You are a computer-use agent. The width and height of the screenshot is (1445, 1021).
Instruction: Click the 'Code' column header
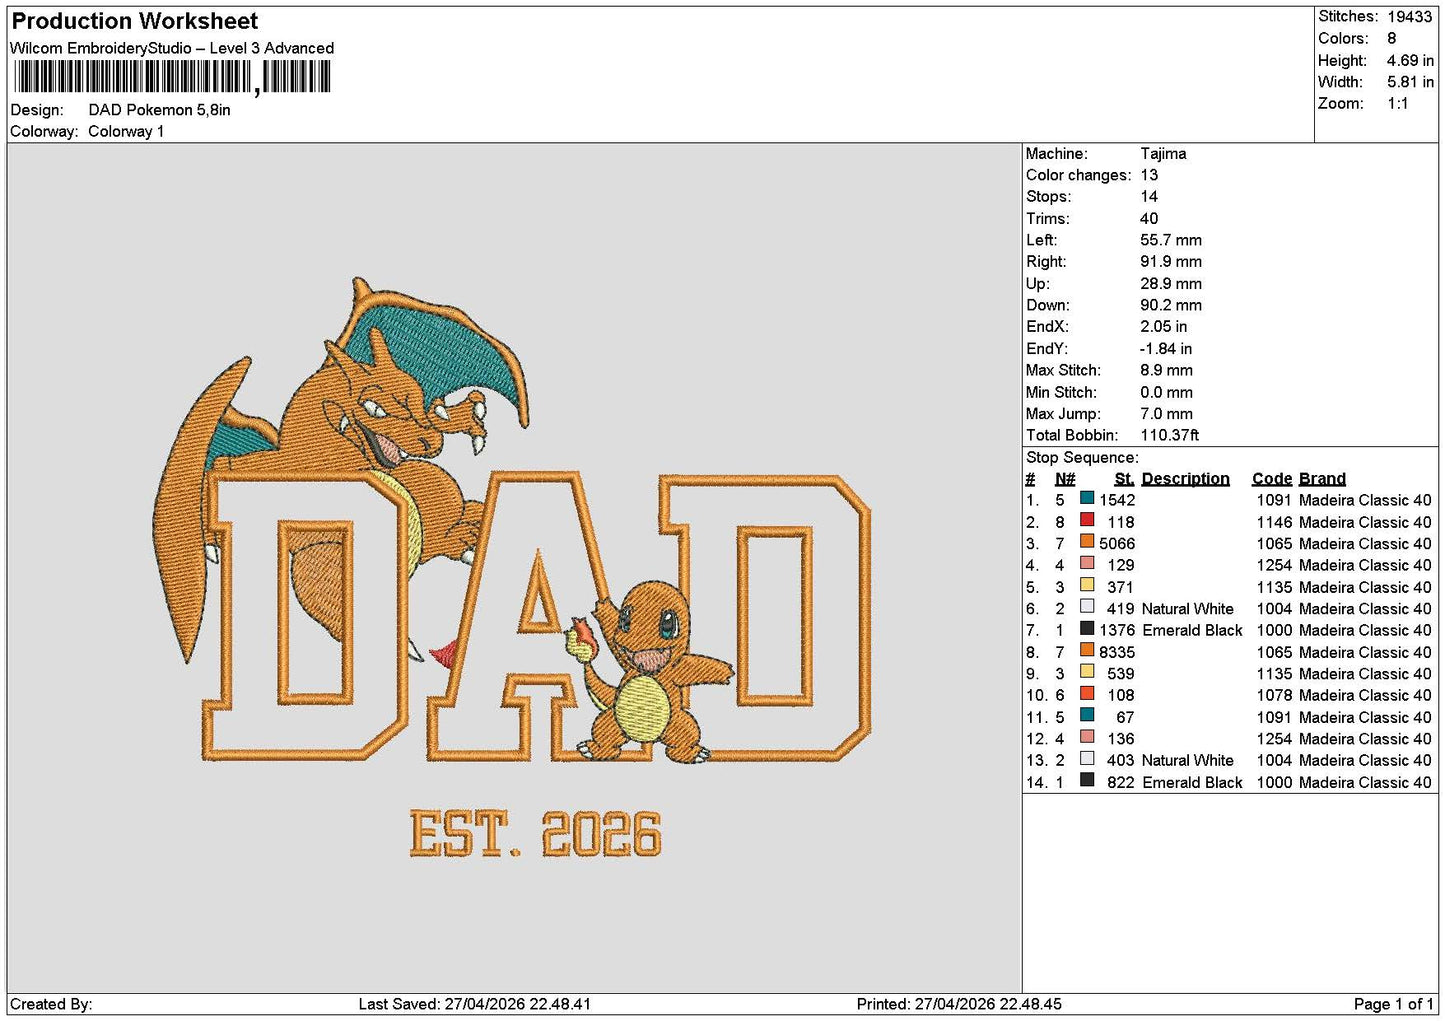click(x=1272, y=479)
